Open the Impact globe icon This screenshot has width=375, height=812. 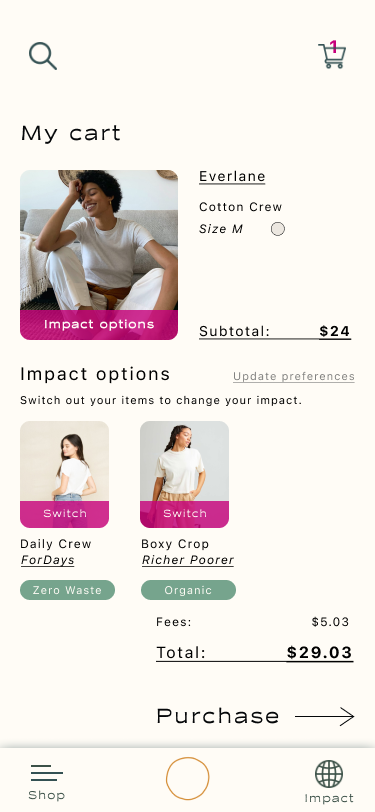point(329,774)
